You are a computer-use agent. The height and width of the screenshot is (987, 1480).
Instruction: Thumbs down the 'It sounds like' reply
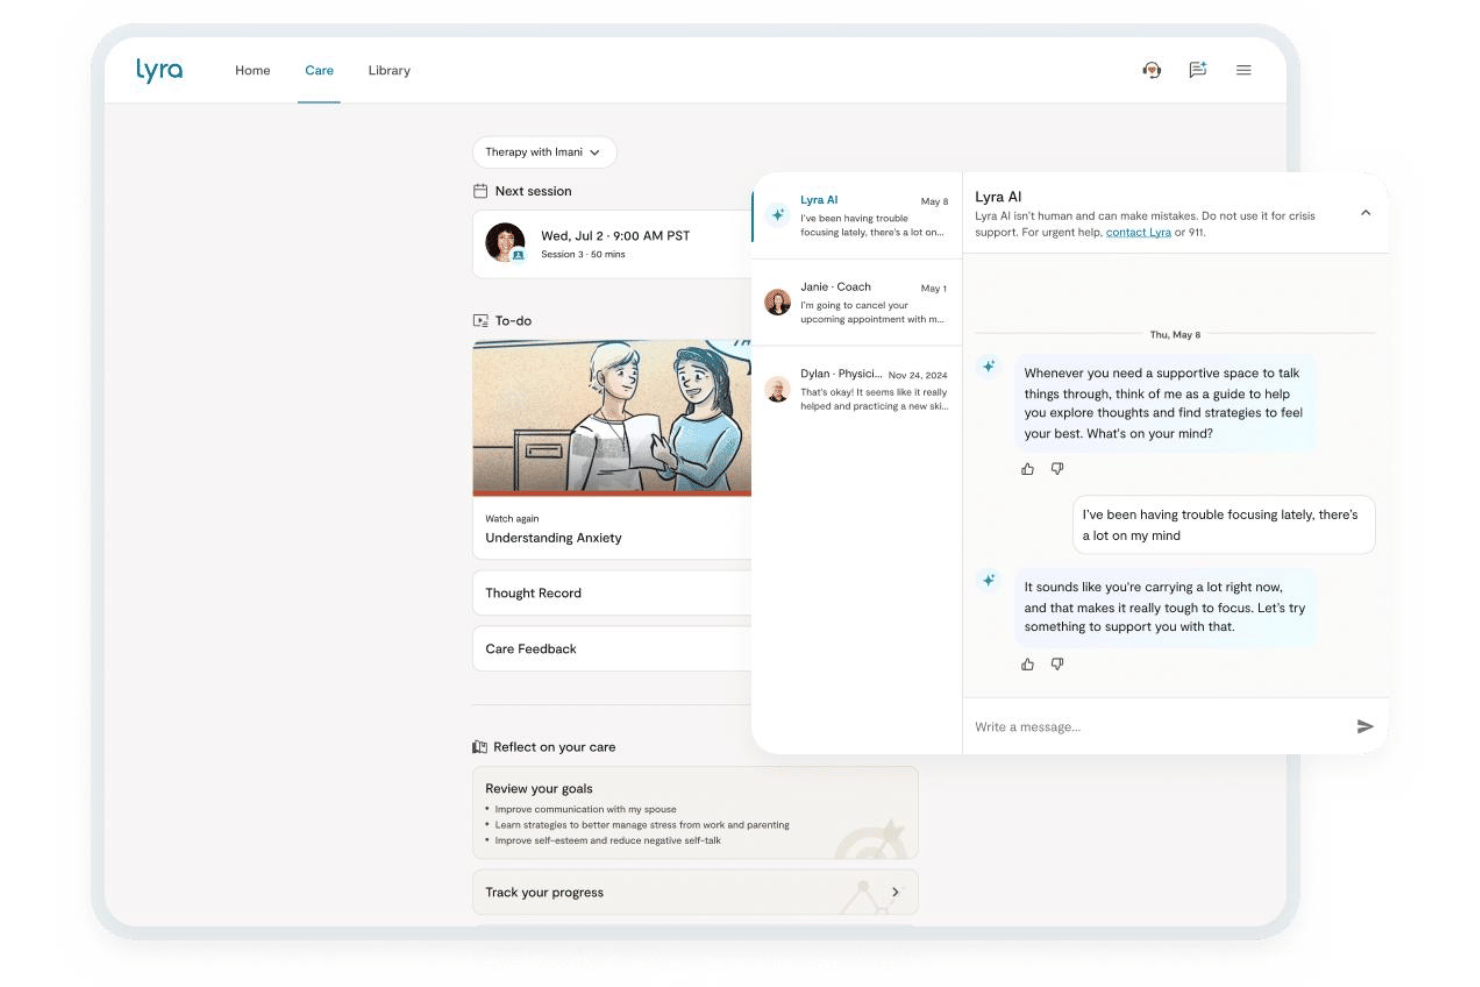1057,664
